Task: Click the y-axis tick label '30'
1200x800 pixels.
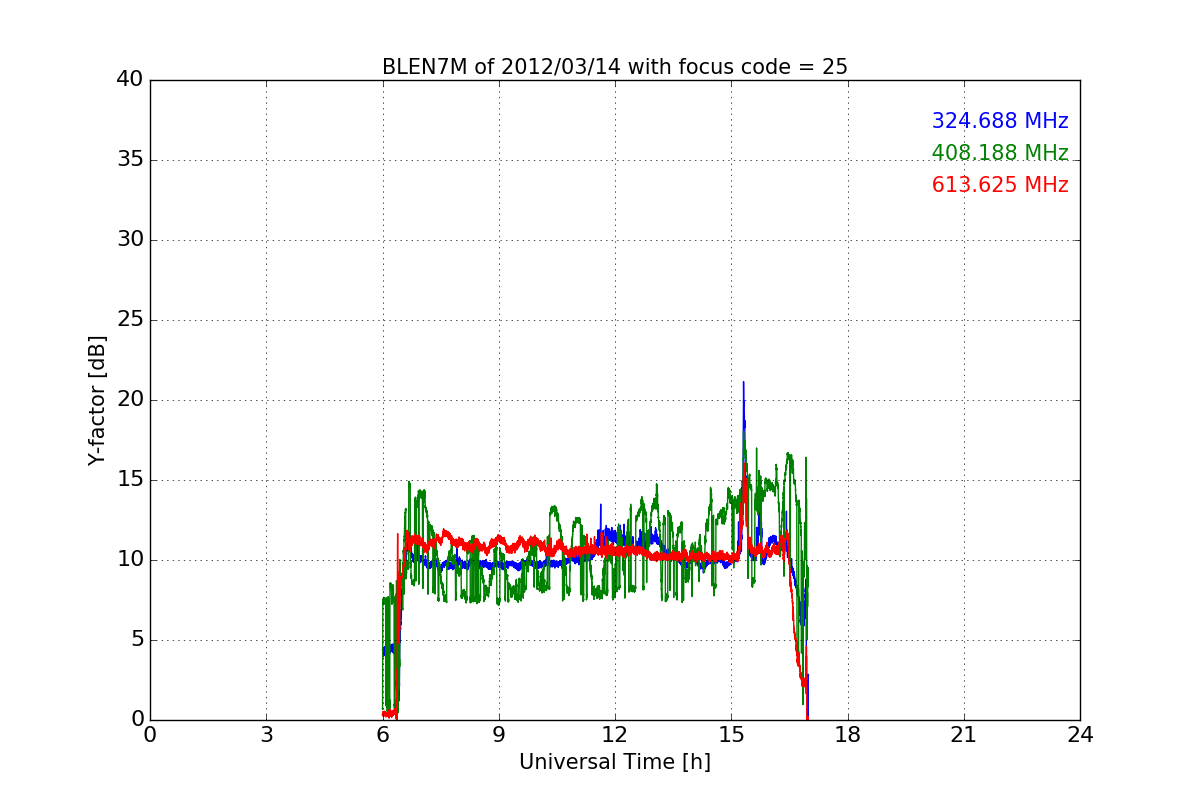Action: (x=130, y=240)
